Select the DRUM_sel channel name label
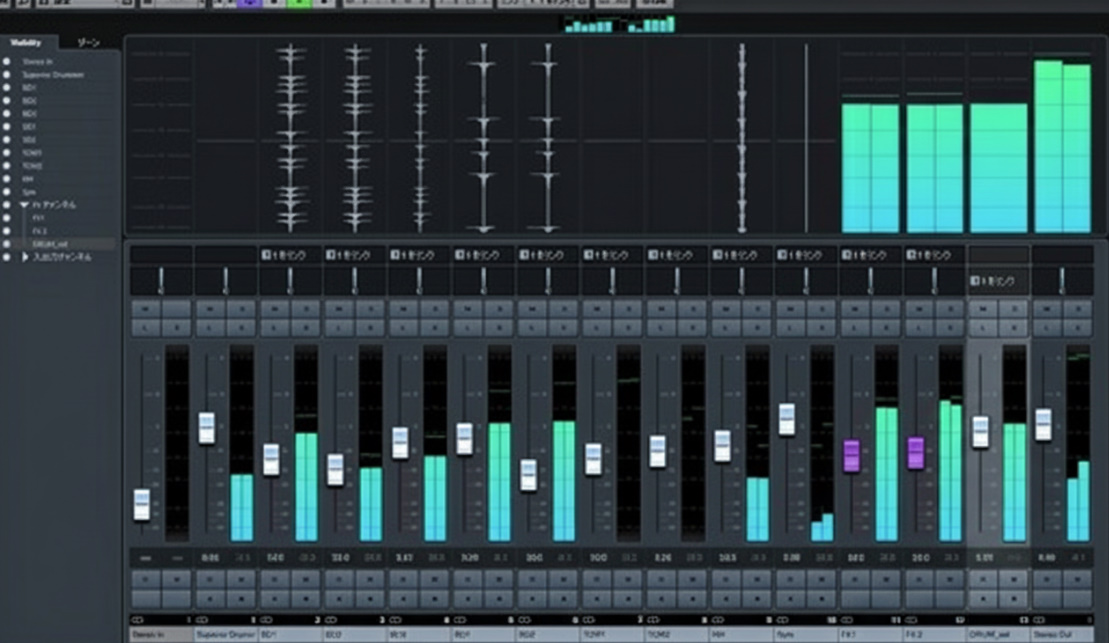Viewport: 1109px width, 643px height. click(998, 634)
